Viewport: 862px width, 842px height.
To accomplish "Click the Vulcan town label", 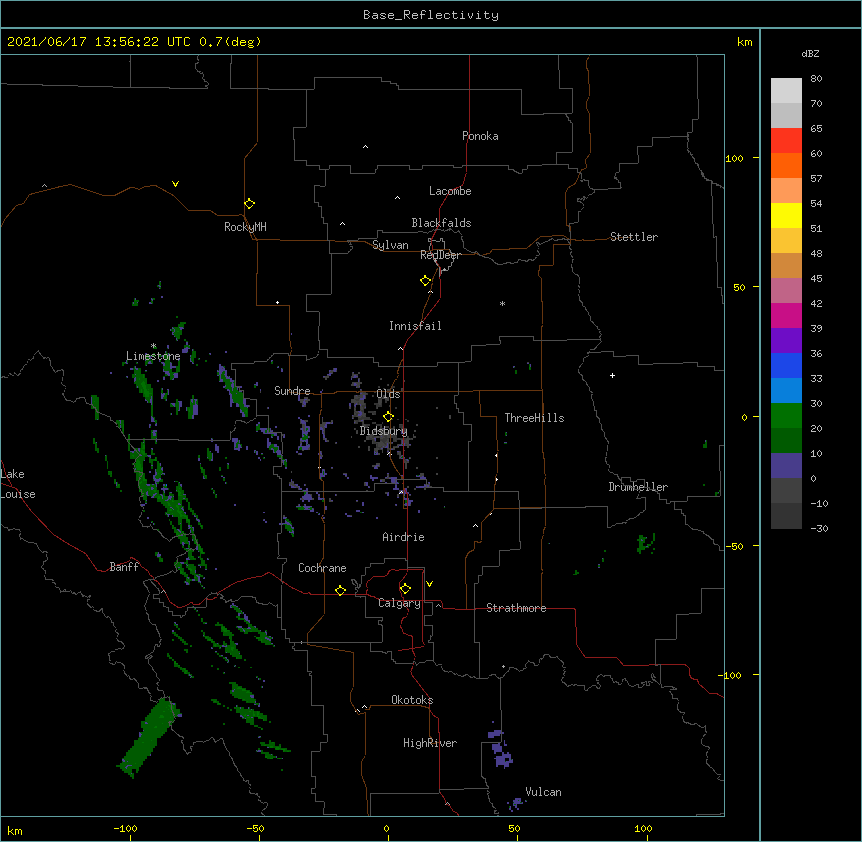I will (543, 792).
